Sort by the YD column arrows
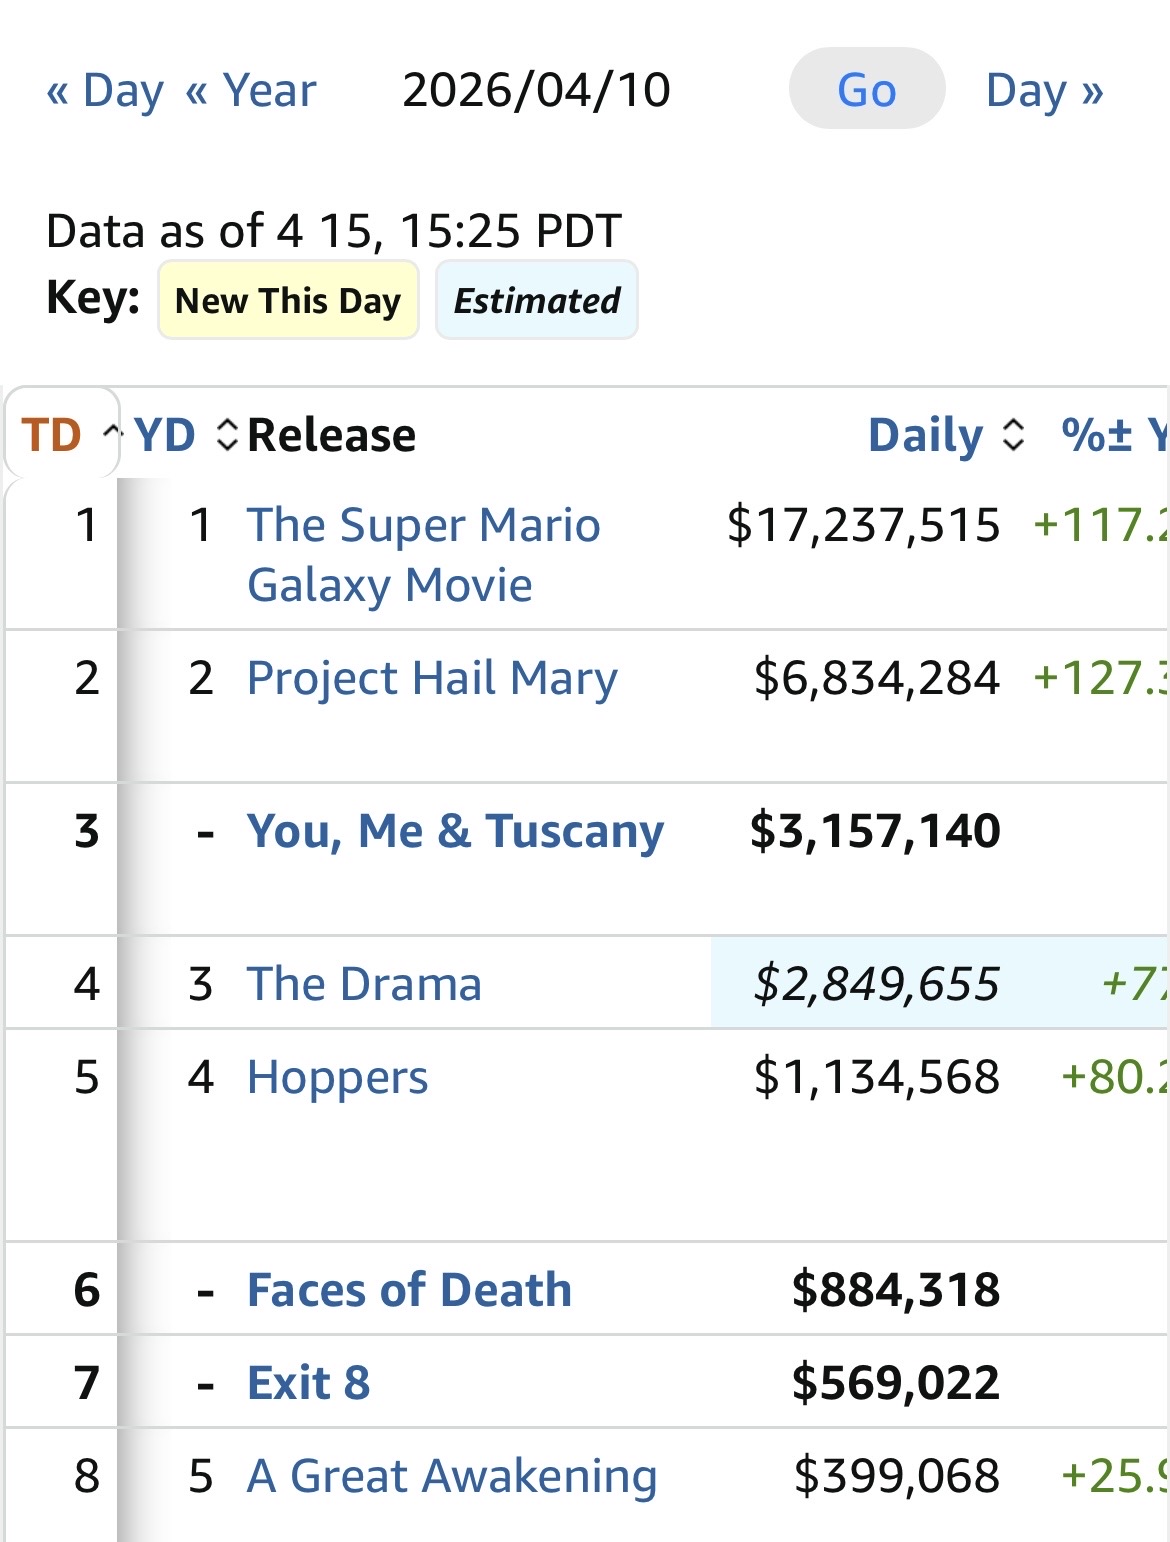 click(x=227, y=435)
